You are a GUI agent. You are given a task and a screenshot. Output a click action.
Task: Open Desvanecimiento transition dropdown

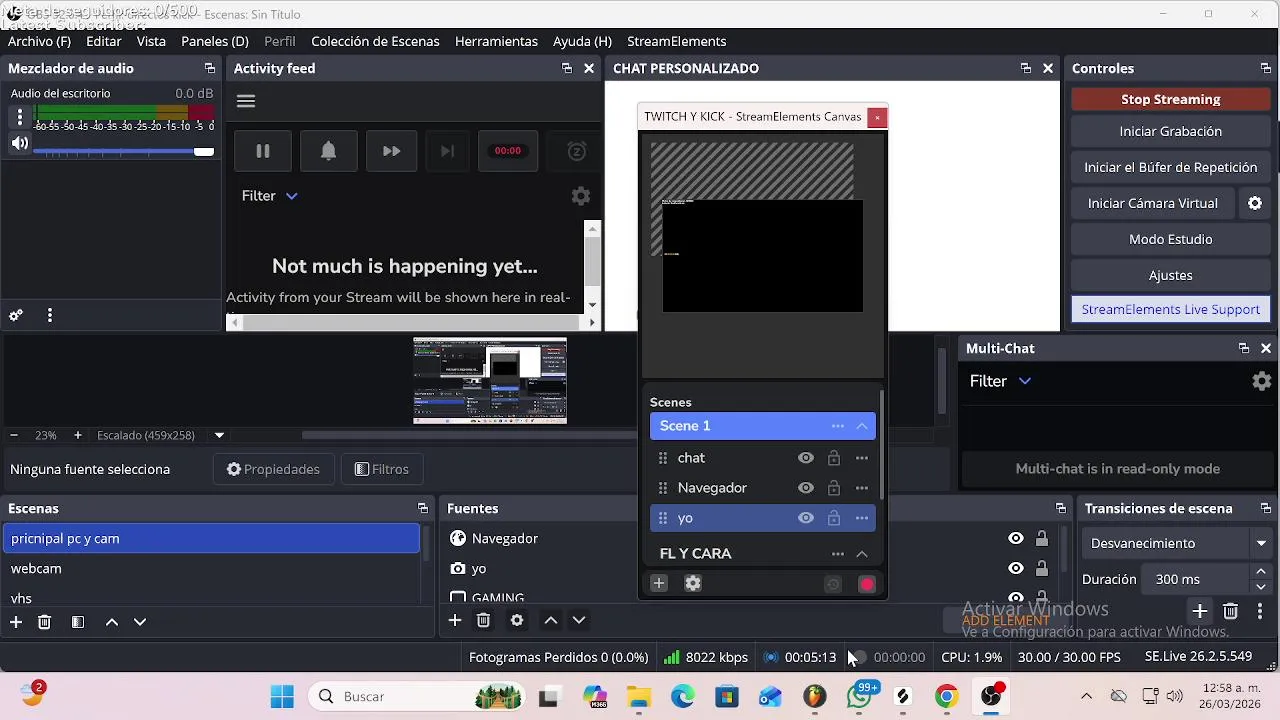[x=1176, y=543]
